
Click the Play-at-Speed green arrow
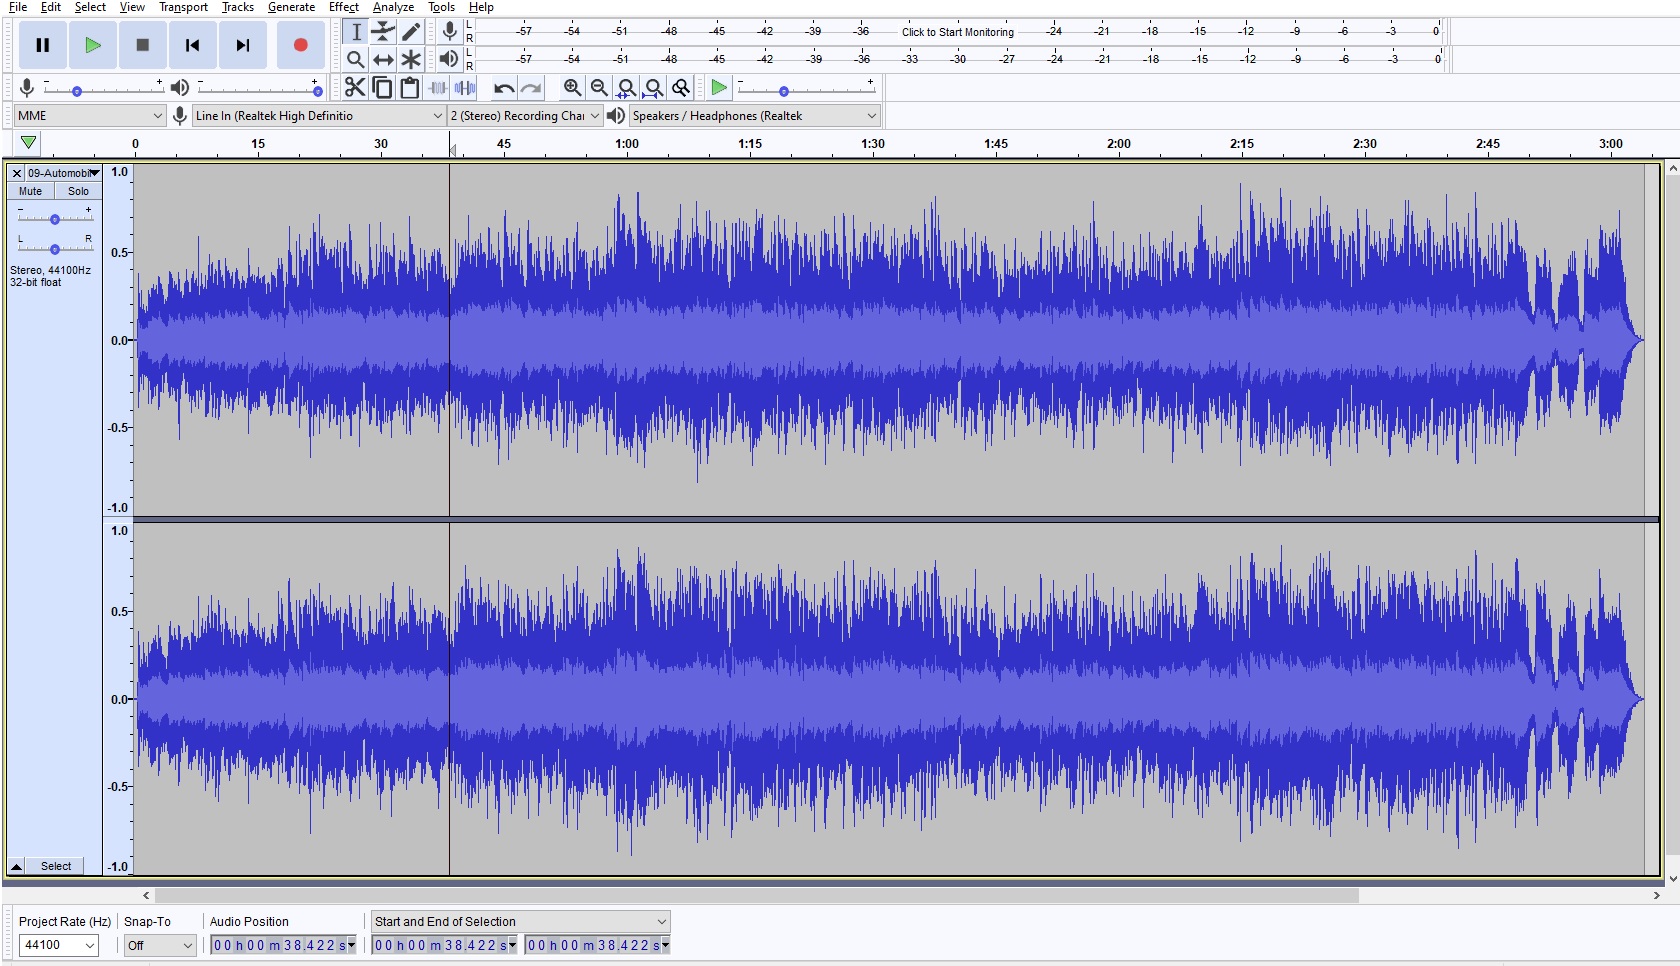(718, 88)
